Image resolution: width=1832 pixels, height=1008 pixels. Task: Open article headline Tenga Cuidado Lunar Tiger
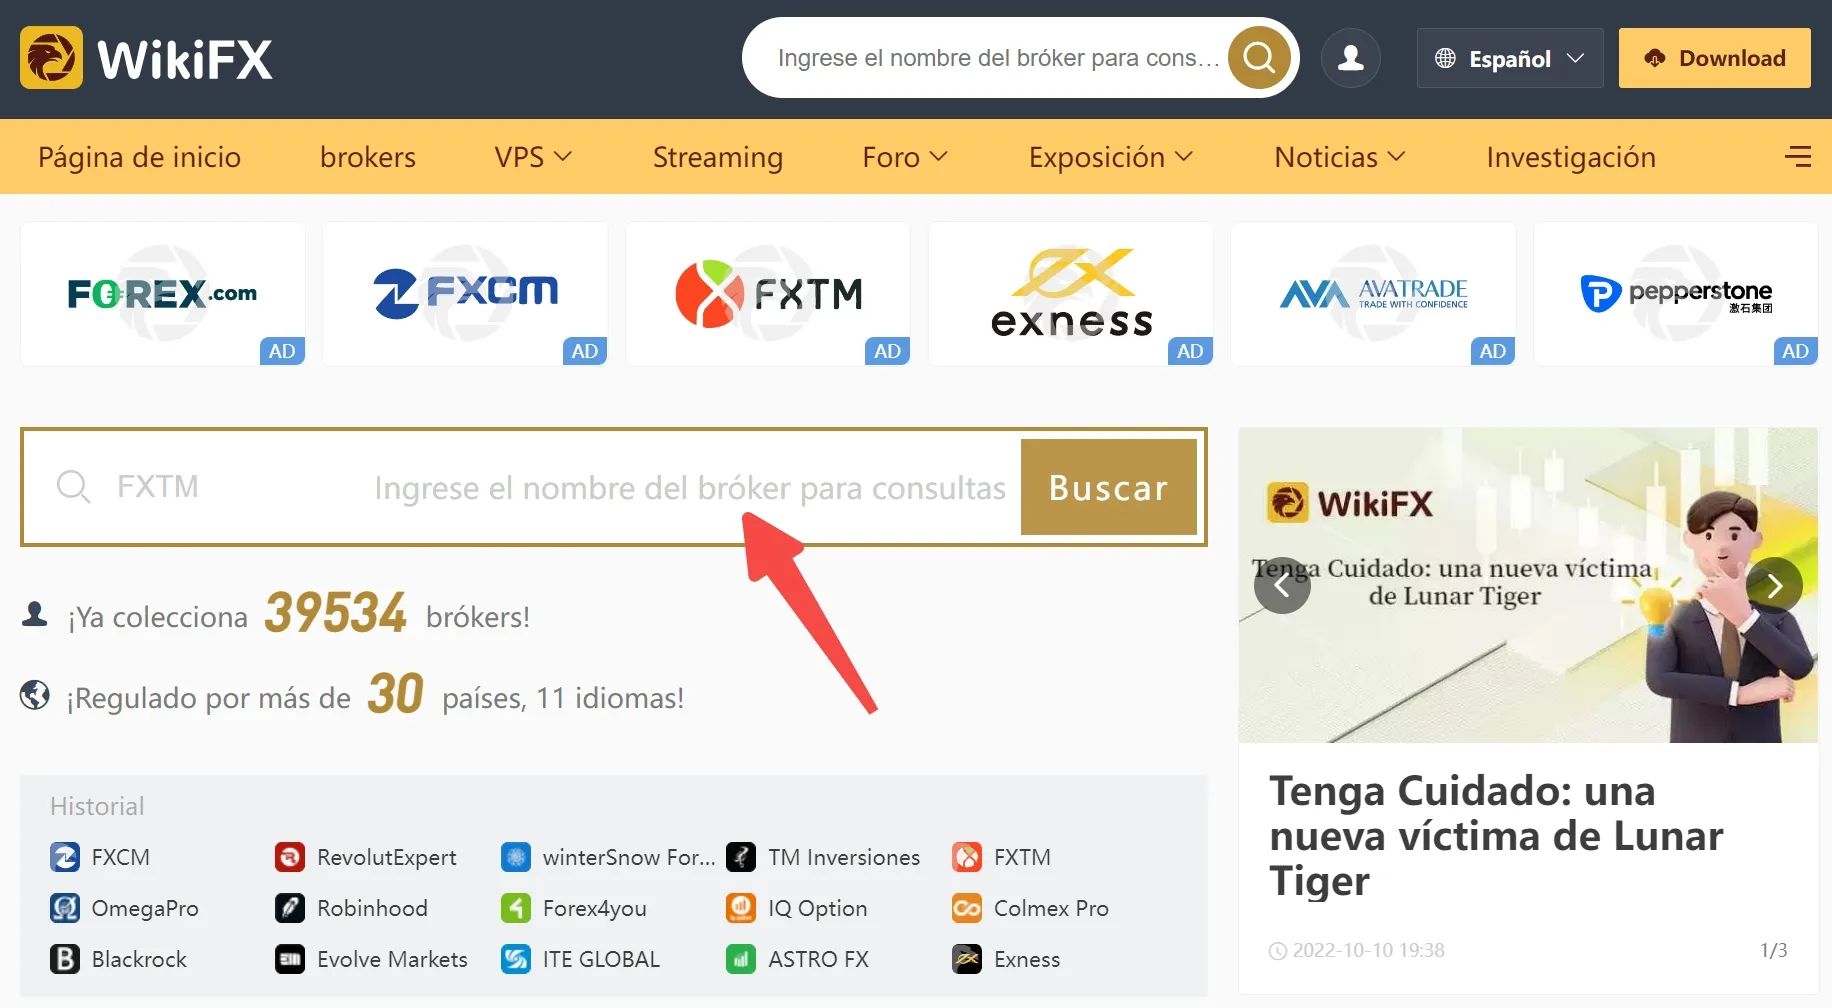1496,836
